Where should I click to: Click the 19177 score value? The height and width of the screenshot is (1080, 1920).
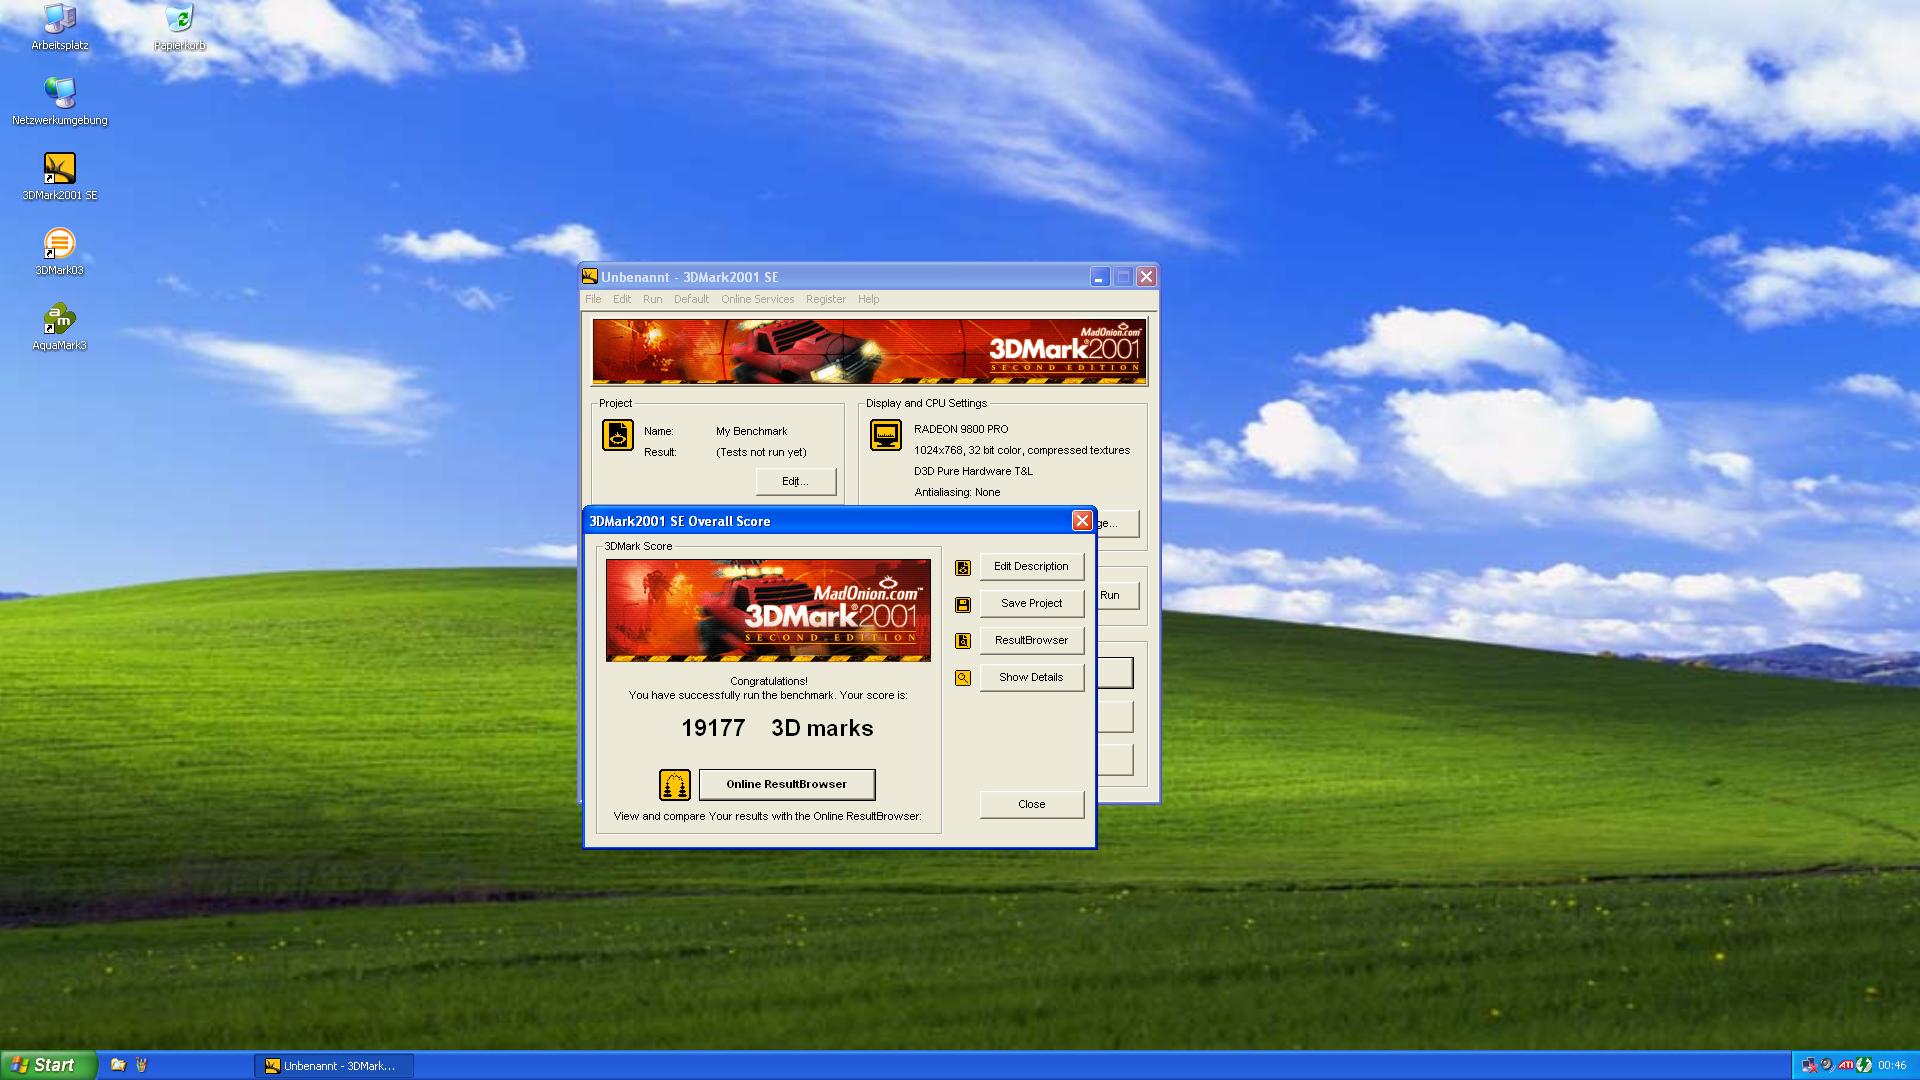coord(713,729)
